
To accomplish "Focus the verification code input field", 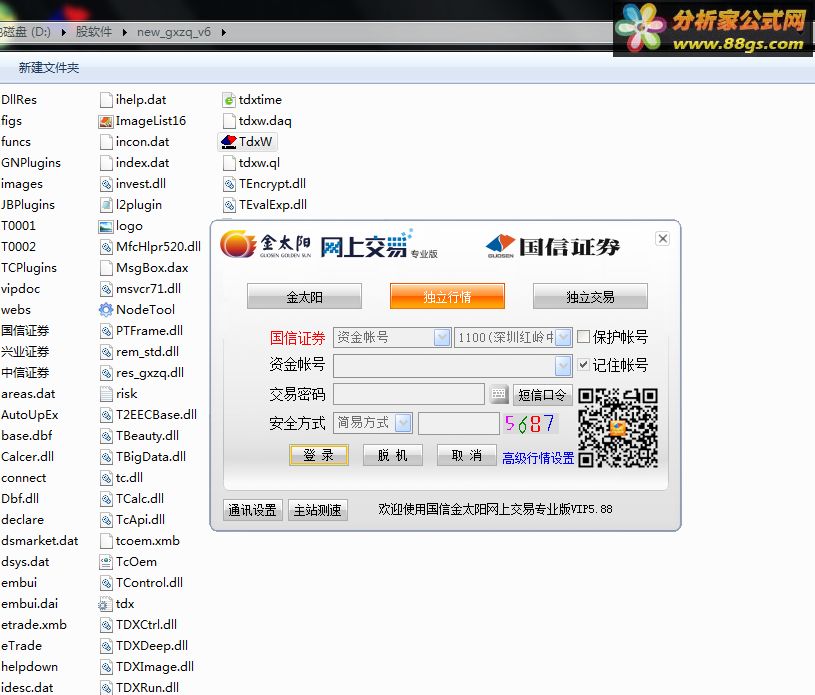I will (x=459, y=423).
